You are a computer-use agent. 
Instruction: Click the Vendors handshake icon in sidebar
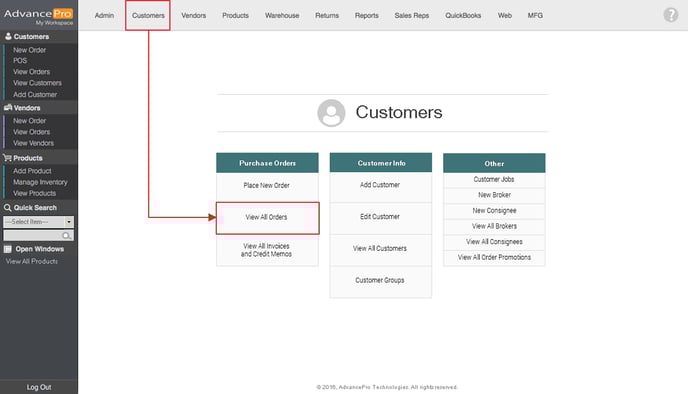(x=8, y=107)
